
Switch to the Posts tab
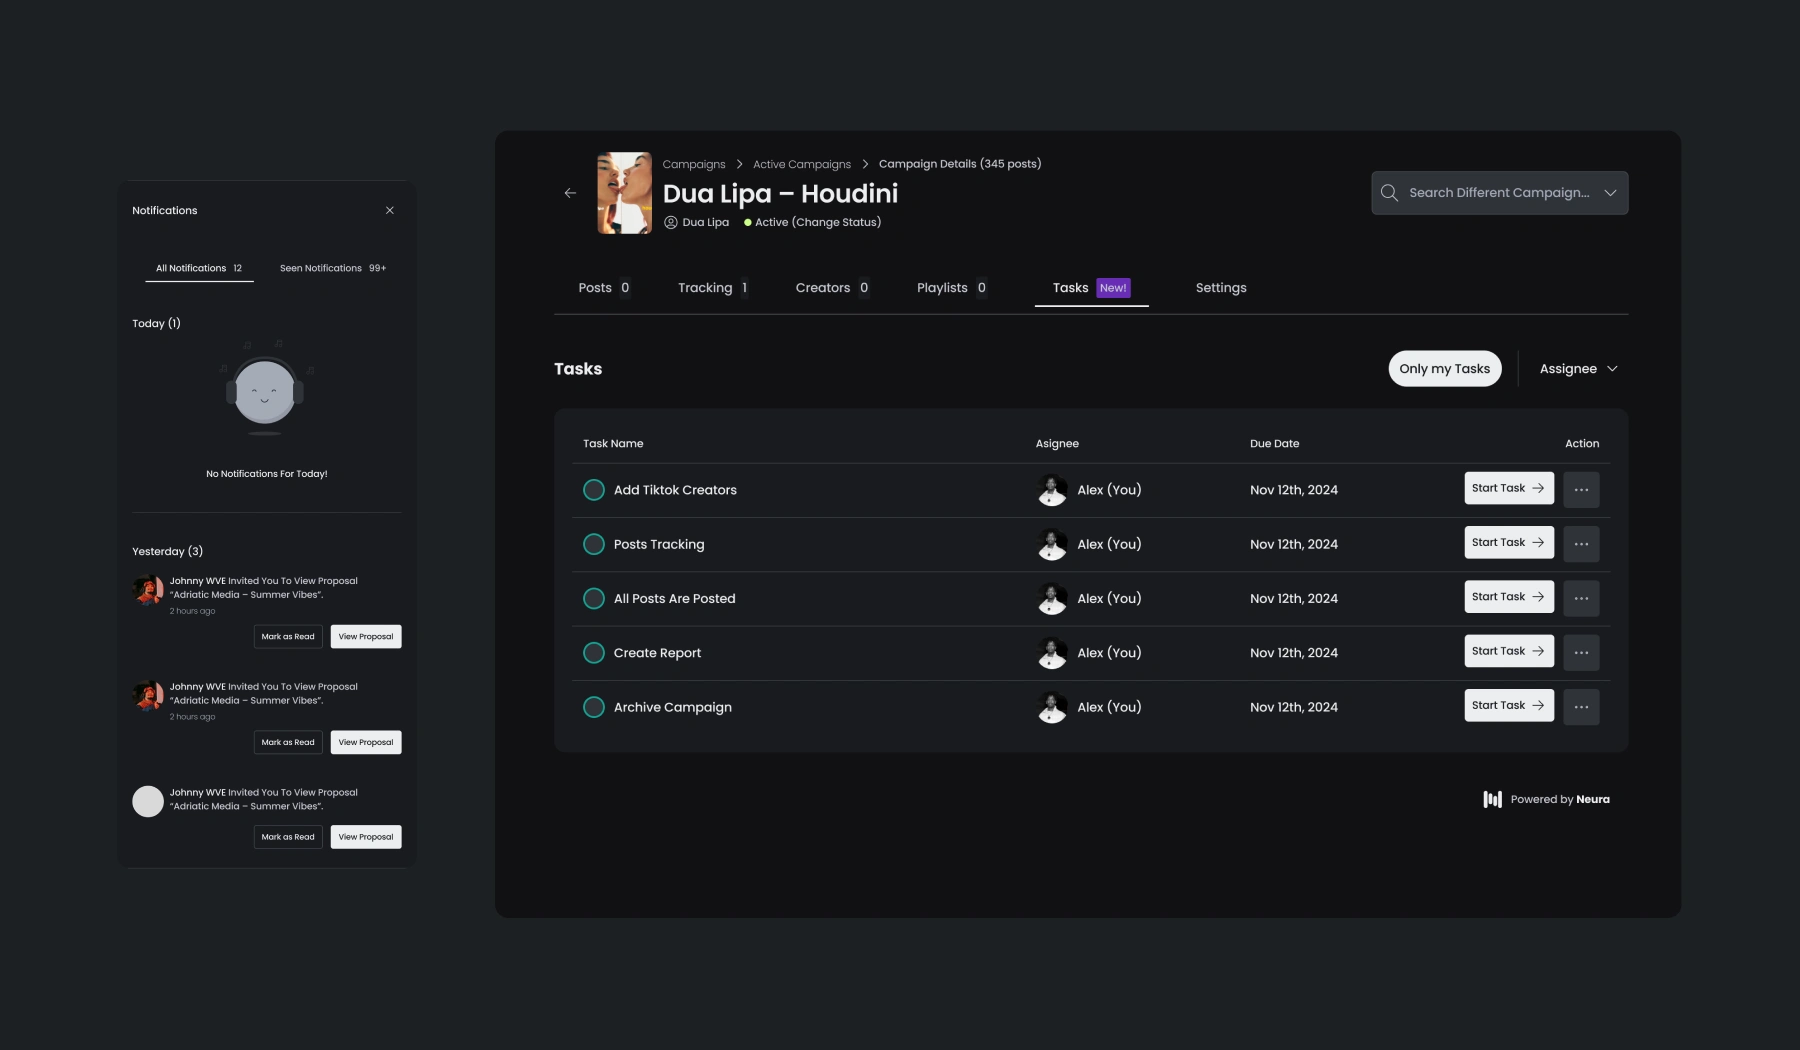pyautogui.click(x=604, y=288)
